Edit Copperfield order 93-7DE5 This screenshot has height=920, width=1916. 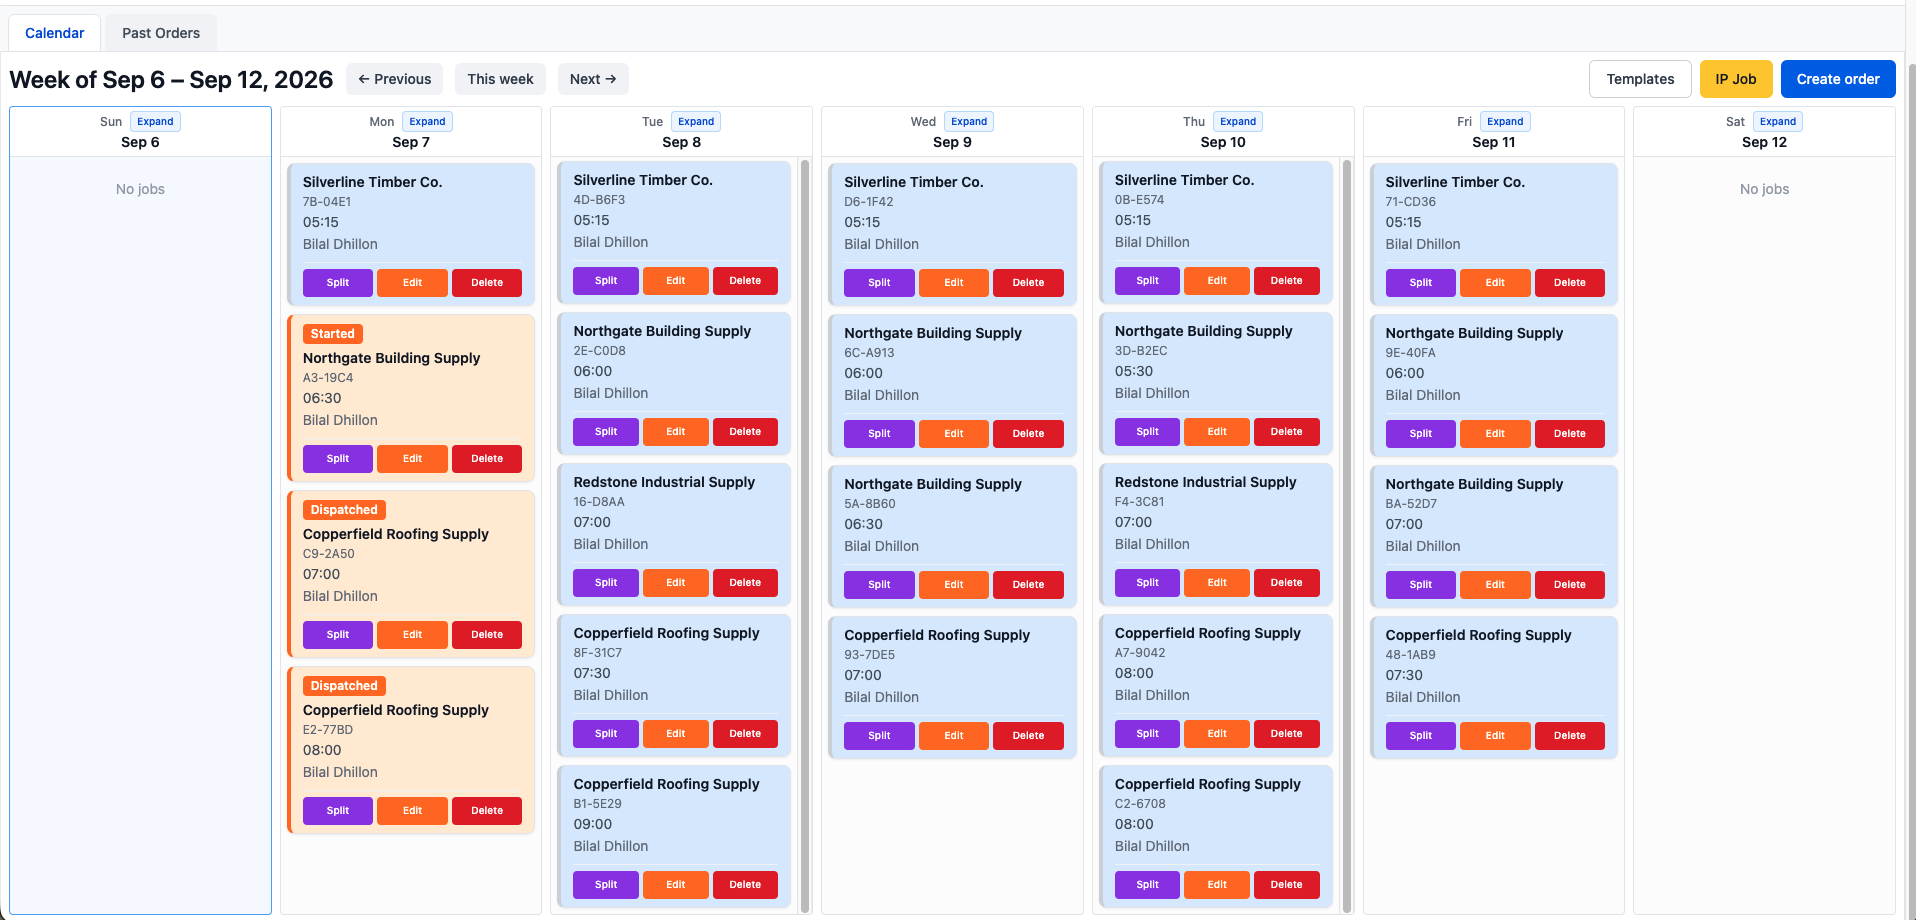(954, 736)
